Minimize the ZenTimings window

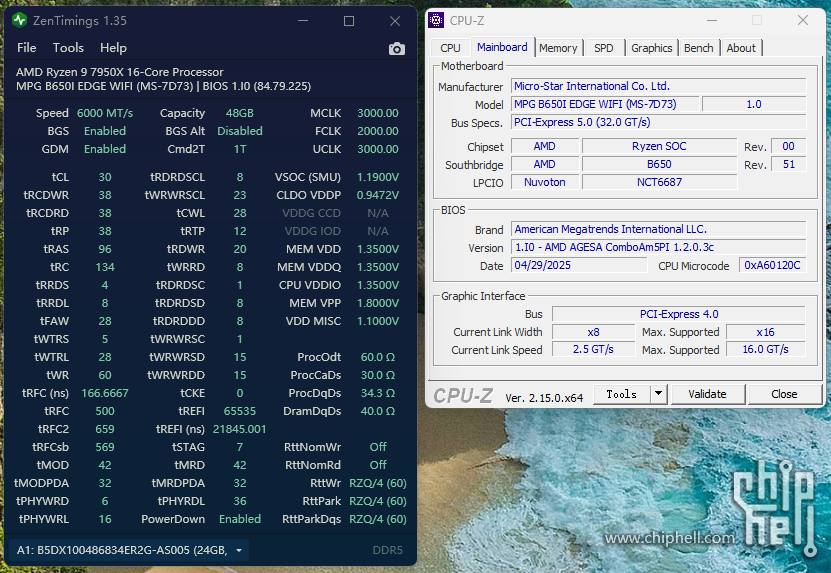click(303, 21)
